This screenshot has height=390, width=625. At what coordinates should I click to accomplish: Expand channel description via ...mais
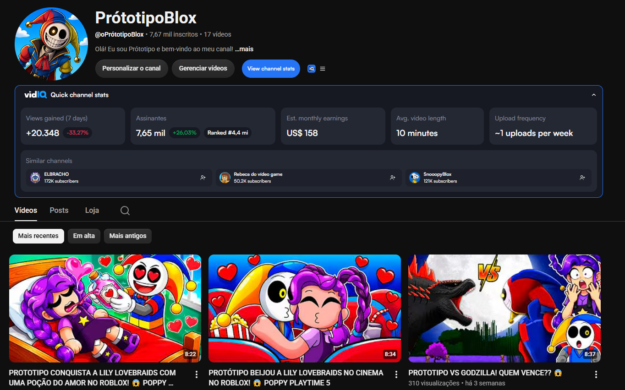click(x=244, y=49)
